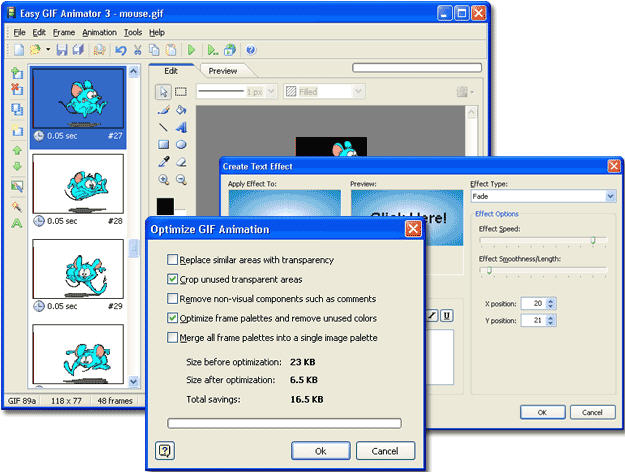Screen dimensions: 625x472
Task: Click the Copy toolbar icon
Action: pyautogui.click(x=154, y=50)
